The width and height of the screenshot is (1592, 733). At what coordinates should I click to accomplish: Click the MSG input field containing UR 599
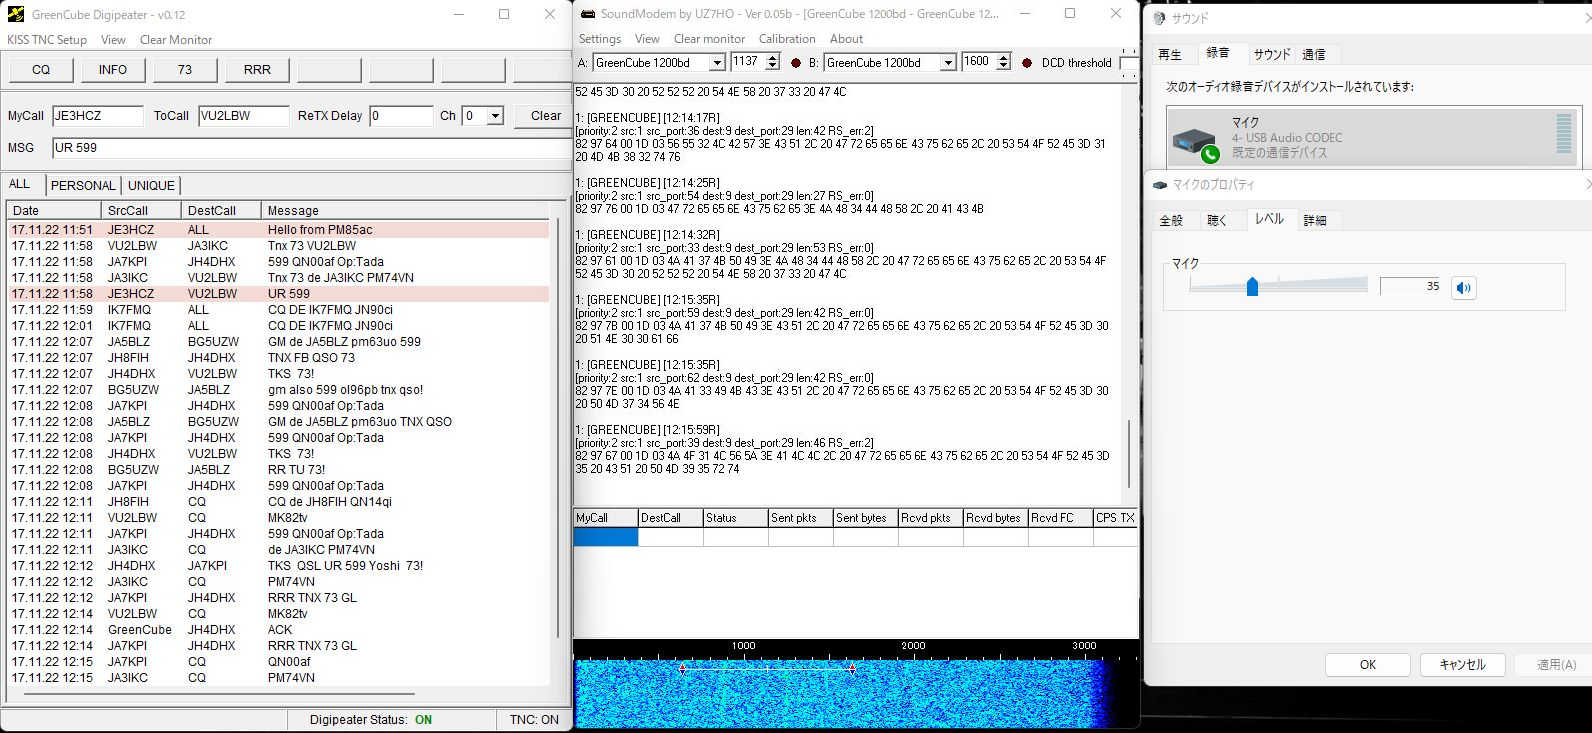(x=310, y=147)
